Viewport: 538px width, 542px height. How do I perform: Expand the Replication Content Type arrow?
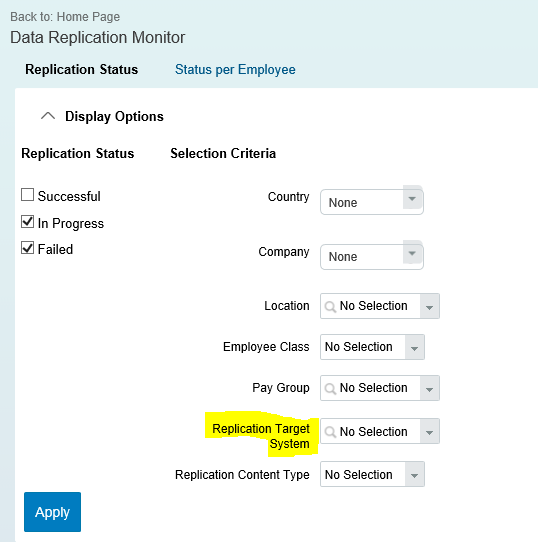(415, 475)
